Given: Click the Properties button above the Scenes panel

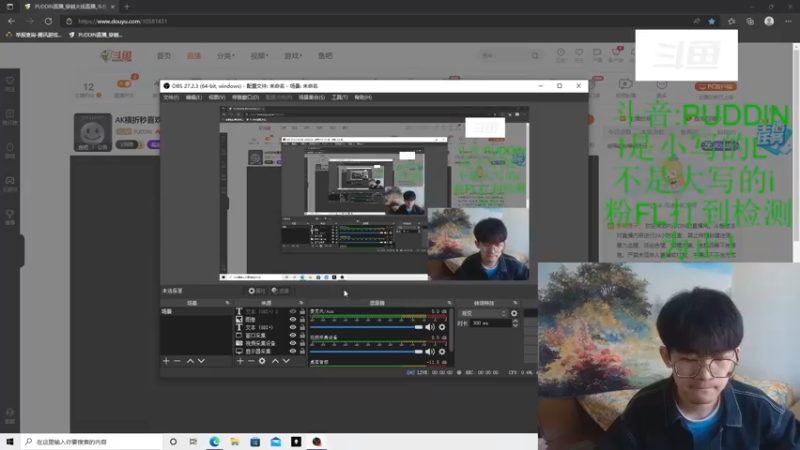Looking at the screenshot, I should (x=257, y=291).
